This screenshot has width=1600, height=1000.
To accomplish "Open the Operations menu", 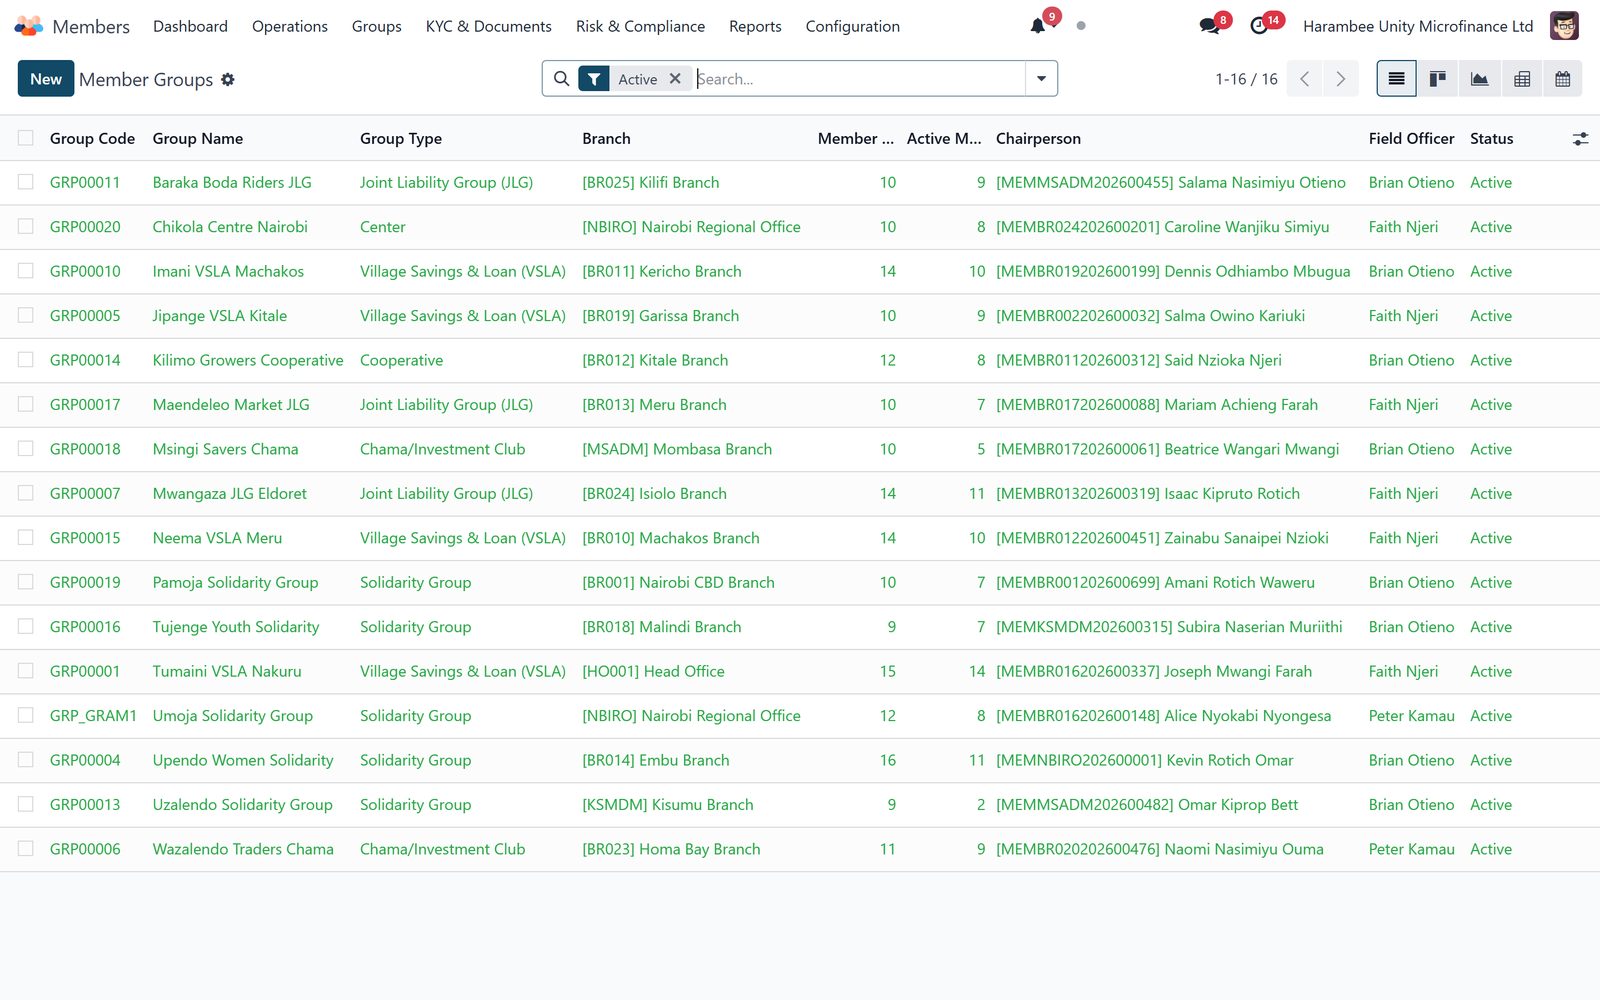I will point(290,26).
